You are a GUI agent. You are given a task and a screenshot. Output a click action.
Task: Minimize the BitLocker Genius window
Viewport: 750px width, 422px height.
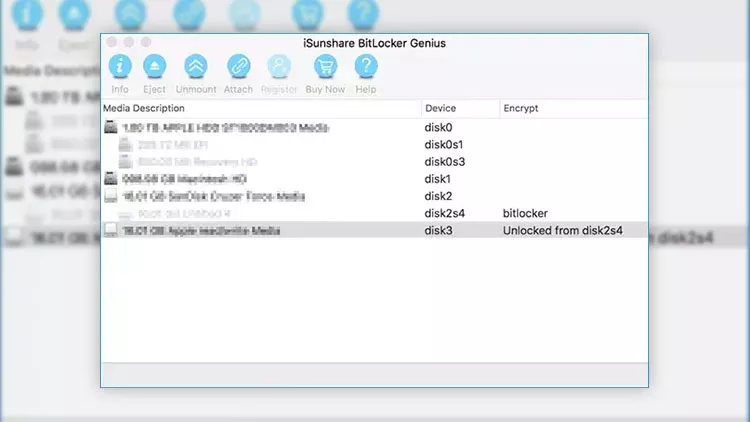[129, 42]
